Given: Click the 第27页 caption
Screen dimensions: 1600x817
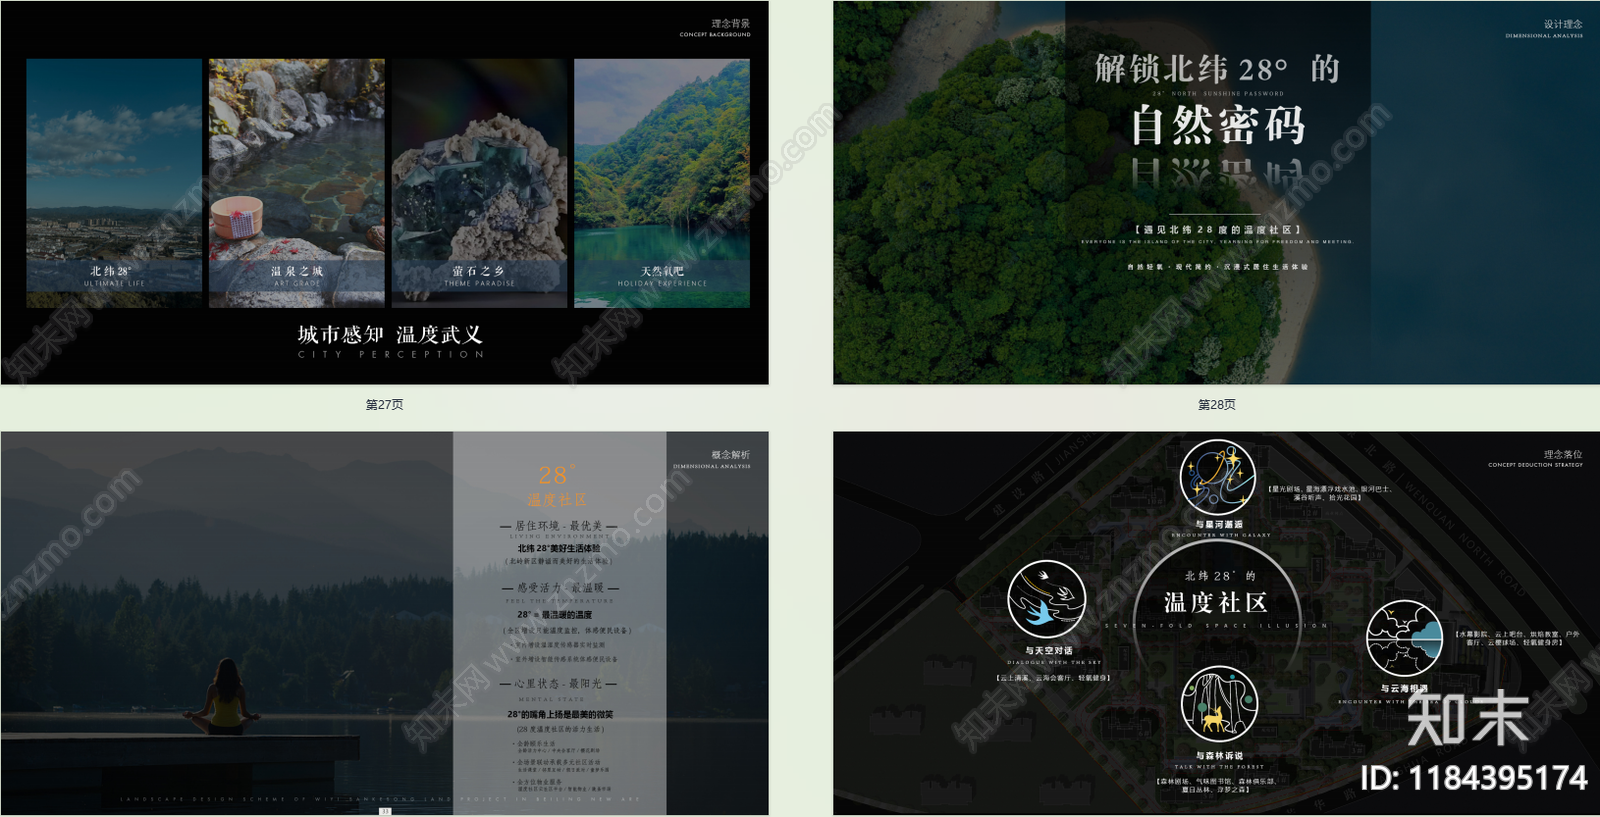Looking at the screenshot, I should pos(384,405).
